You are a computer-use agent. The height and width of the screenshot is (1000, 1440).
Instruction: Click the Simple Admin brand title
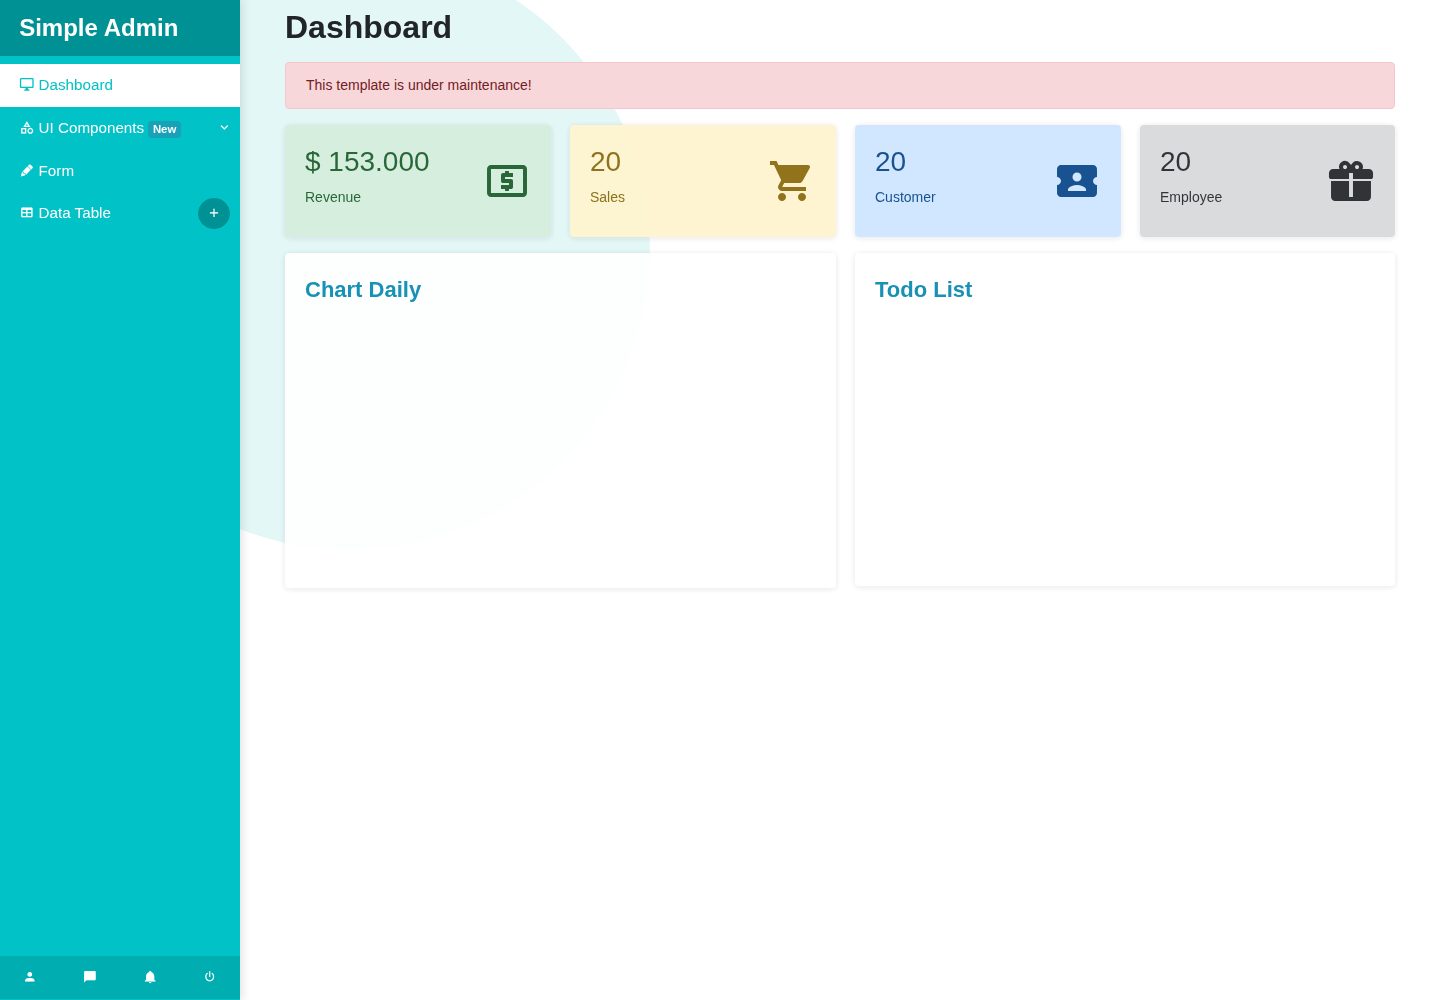click(x=99, y=28)
